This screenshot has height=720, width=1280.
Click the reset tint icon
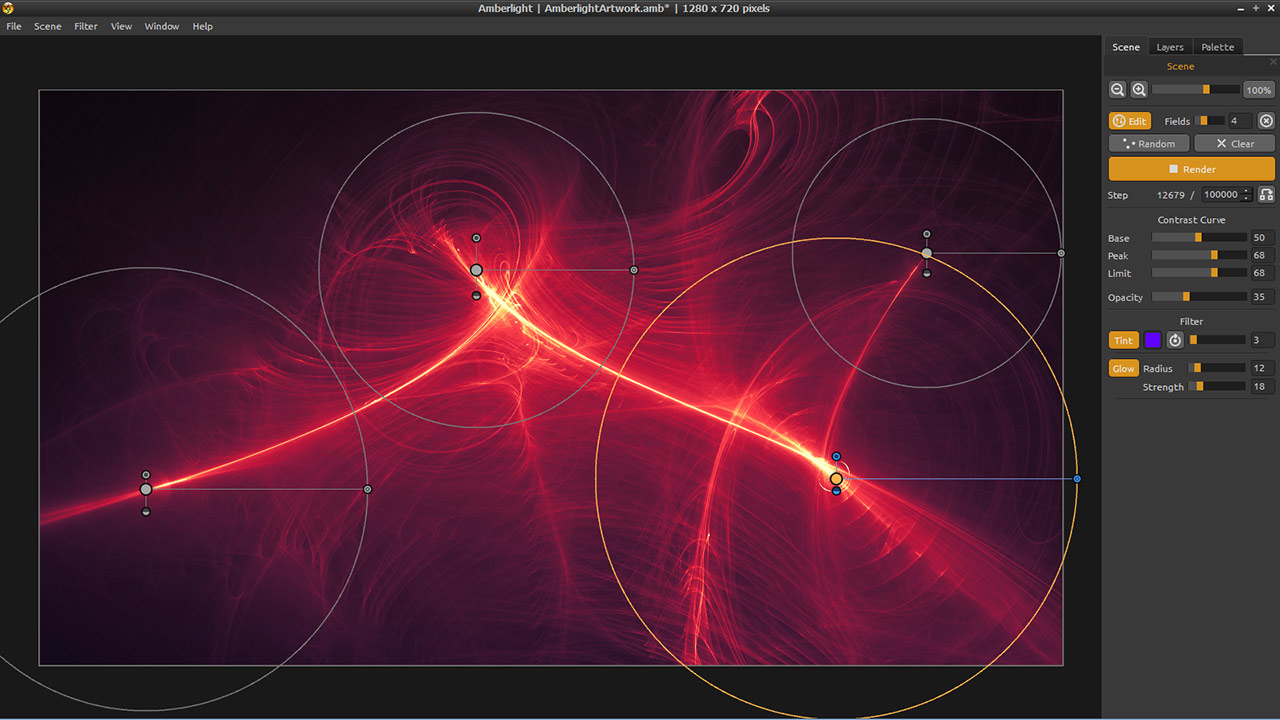(x=1175, y=340)
